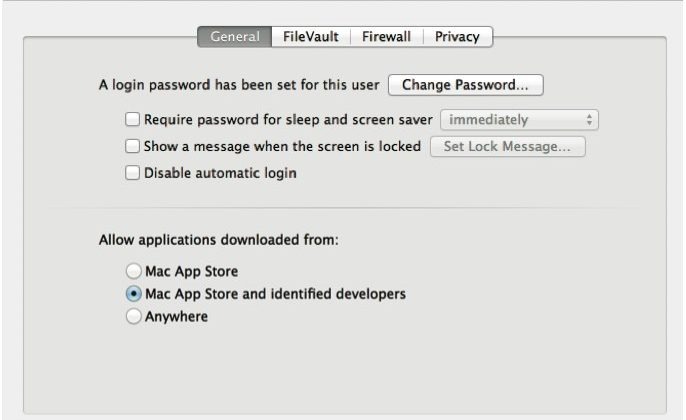The width and height of the screenshot is (686, 420).
Task: Choose the Mac App Store radio button
Action: [133, 271]
